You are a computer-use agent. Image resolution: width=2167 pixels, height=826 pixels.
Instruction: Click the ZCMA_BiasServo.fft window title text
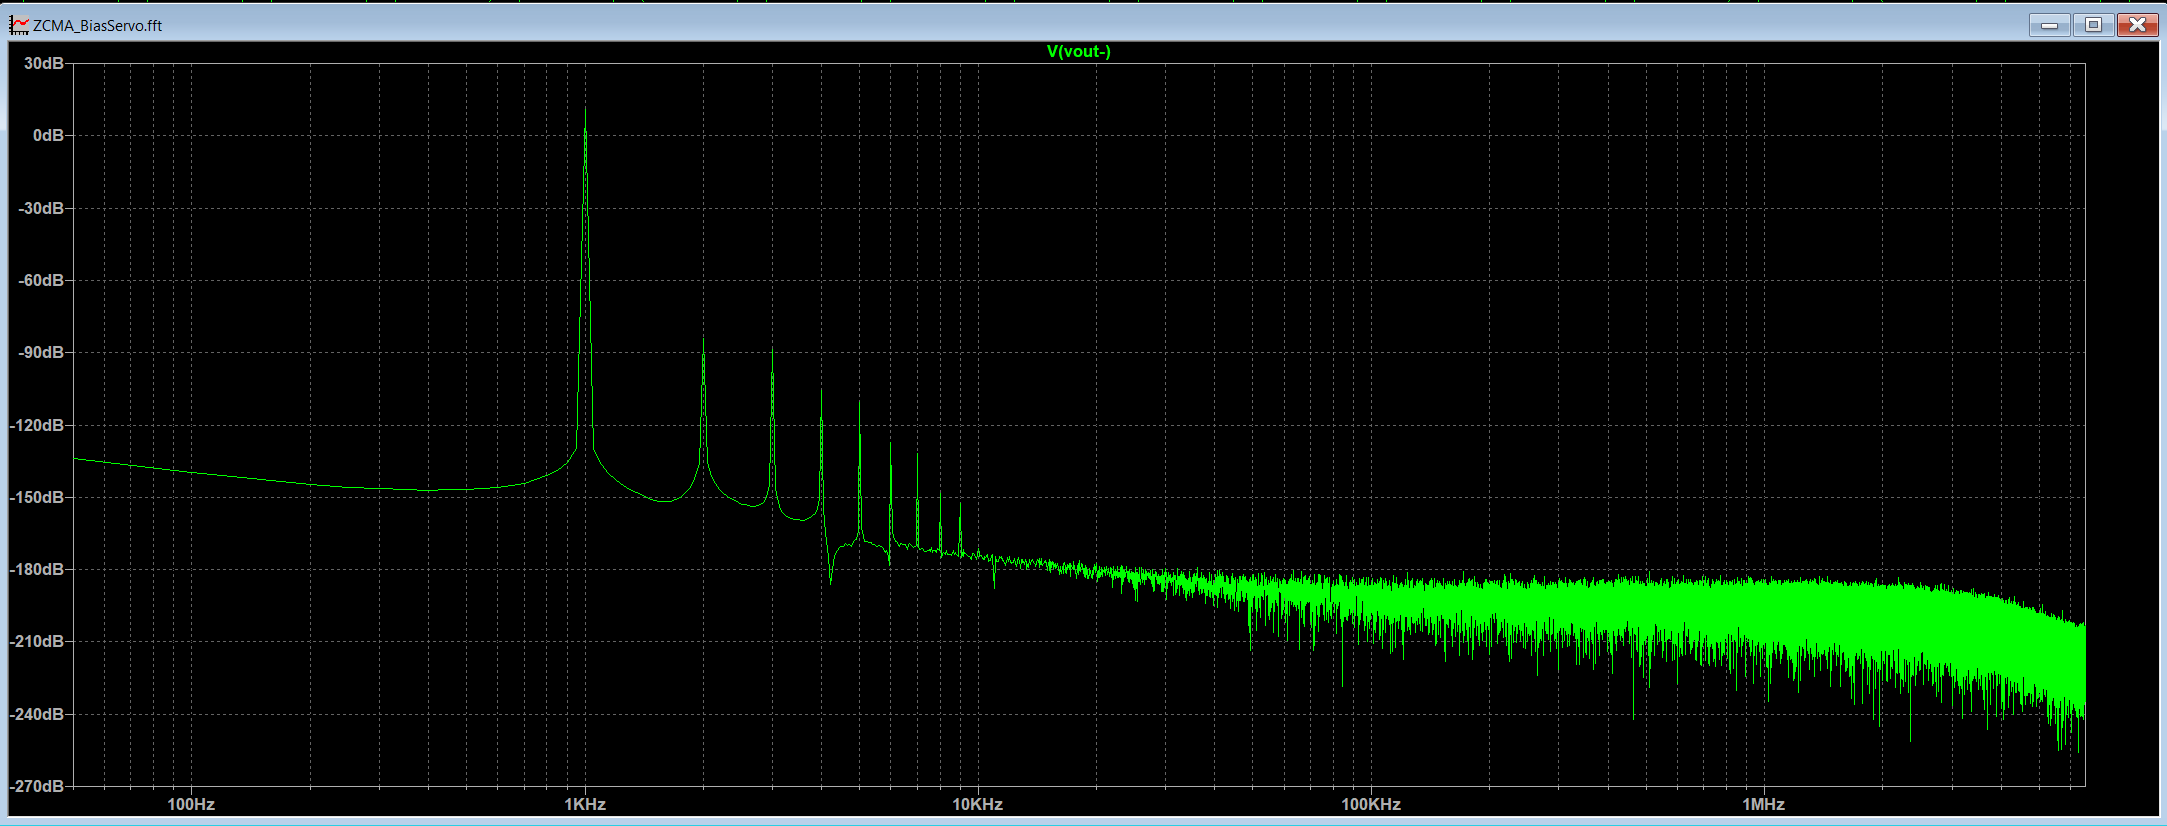(x=97, y=26)
